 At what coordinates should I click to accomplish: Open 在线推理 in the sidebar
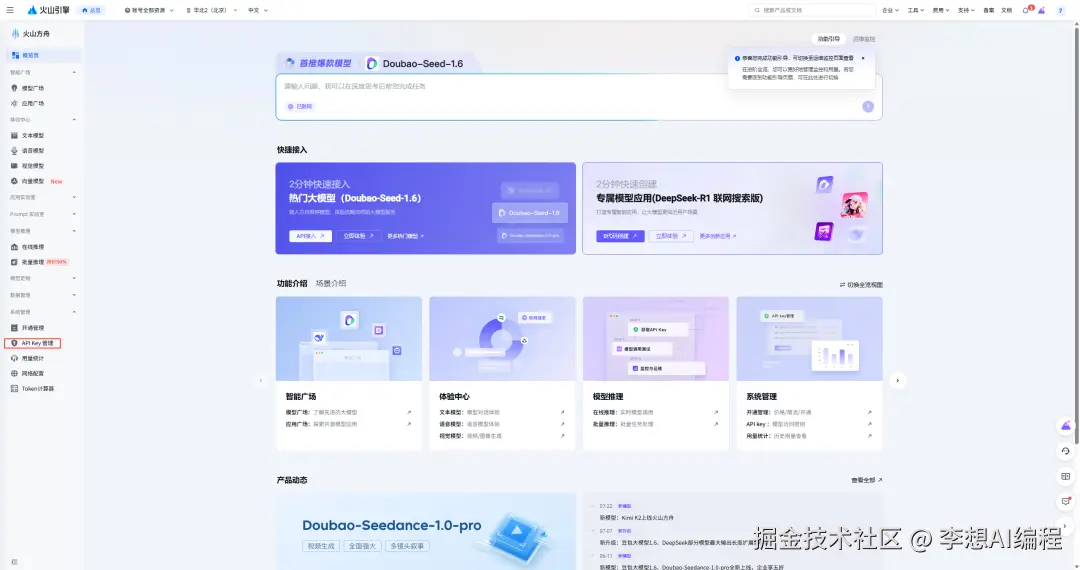click(33, 246)
